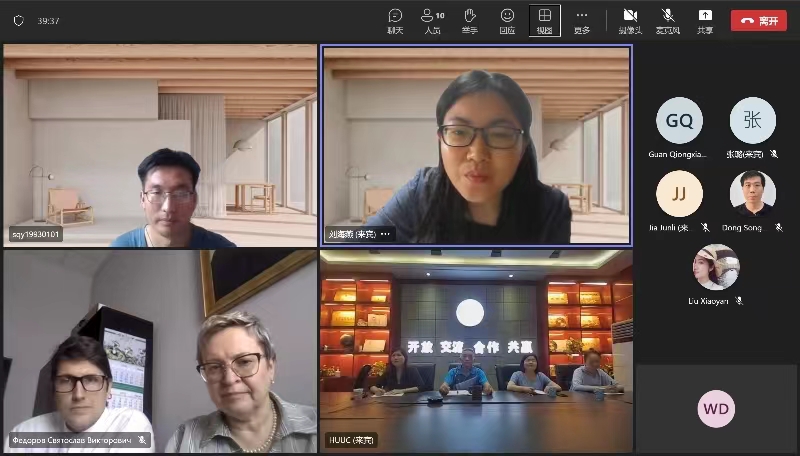Select the sqy19930101 video tile

pos(160,146)
